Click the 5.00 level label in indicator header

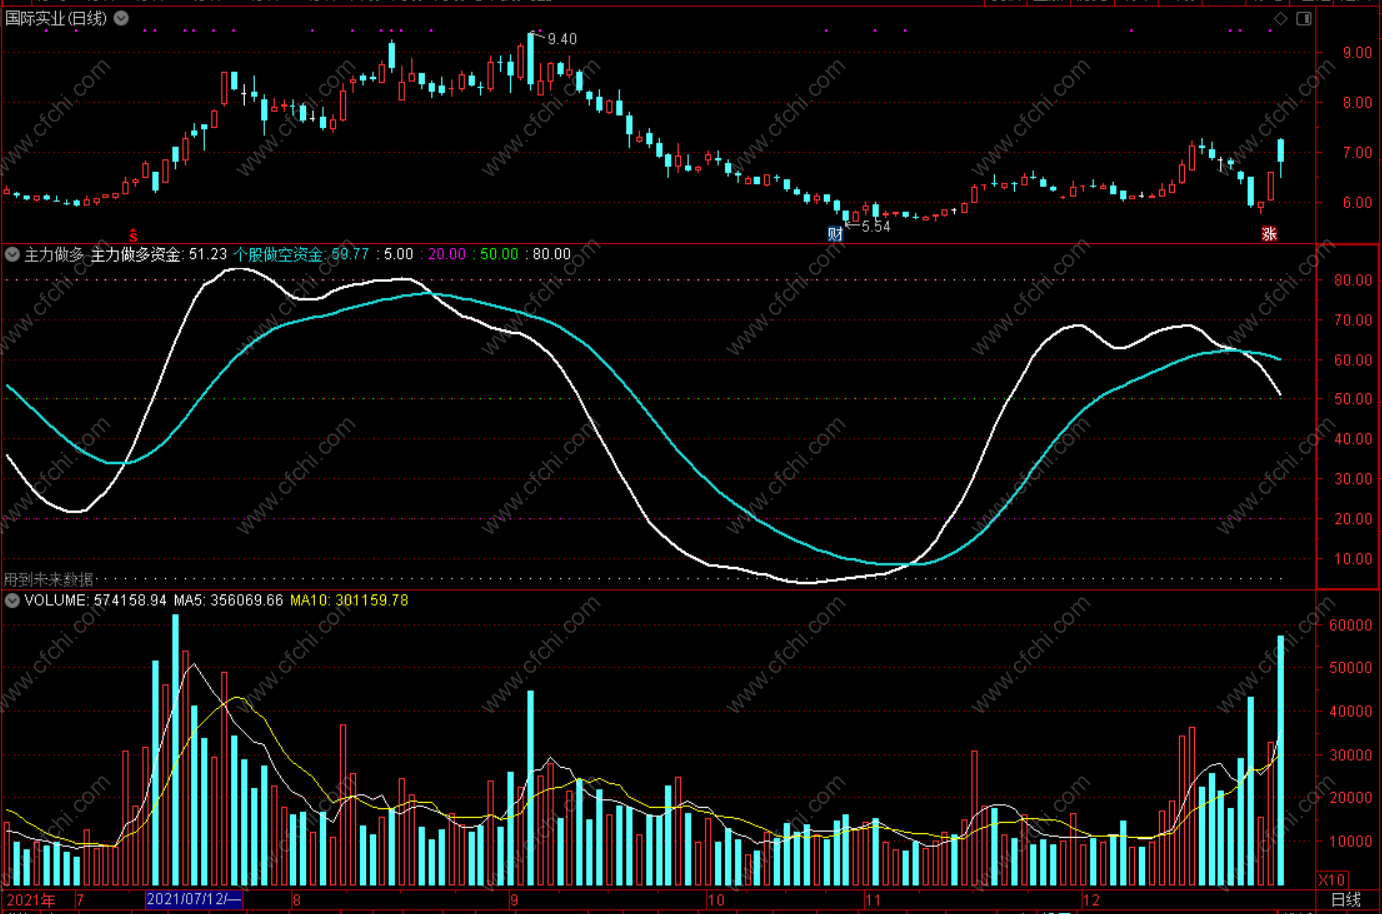398,254
